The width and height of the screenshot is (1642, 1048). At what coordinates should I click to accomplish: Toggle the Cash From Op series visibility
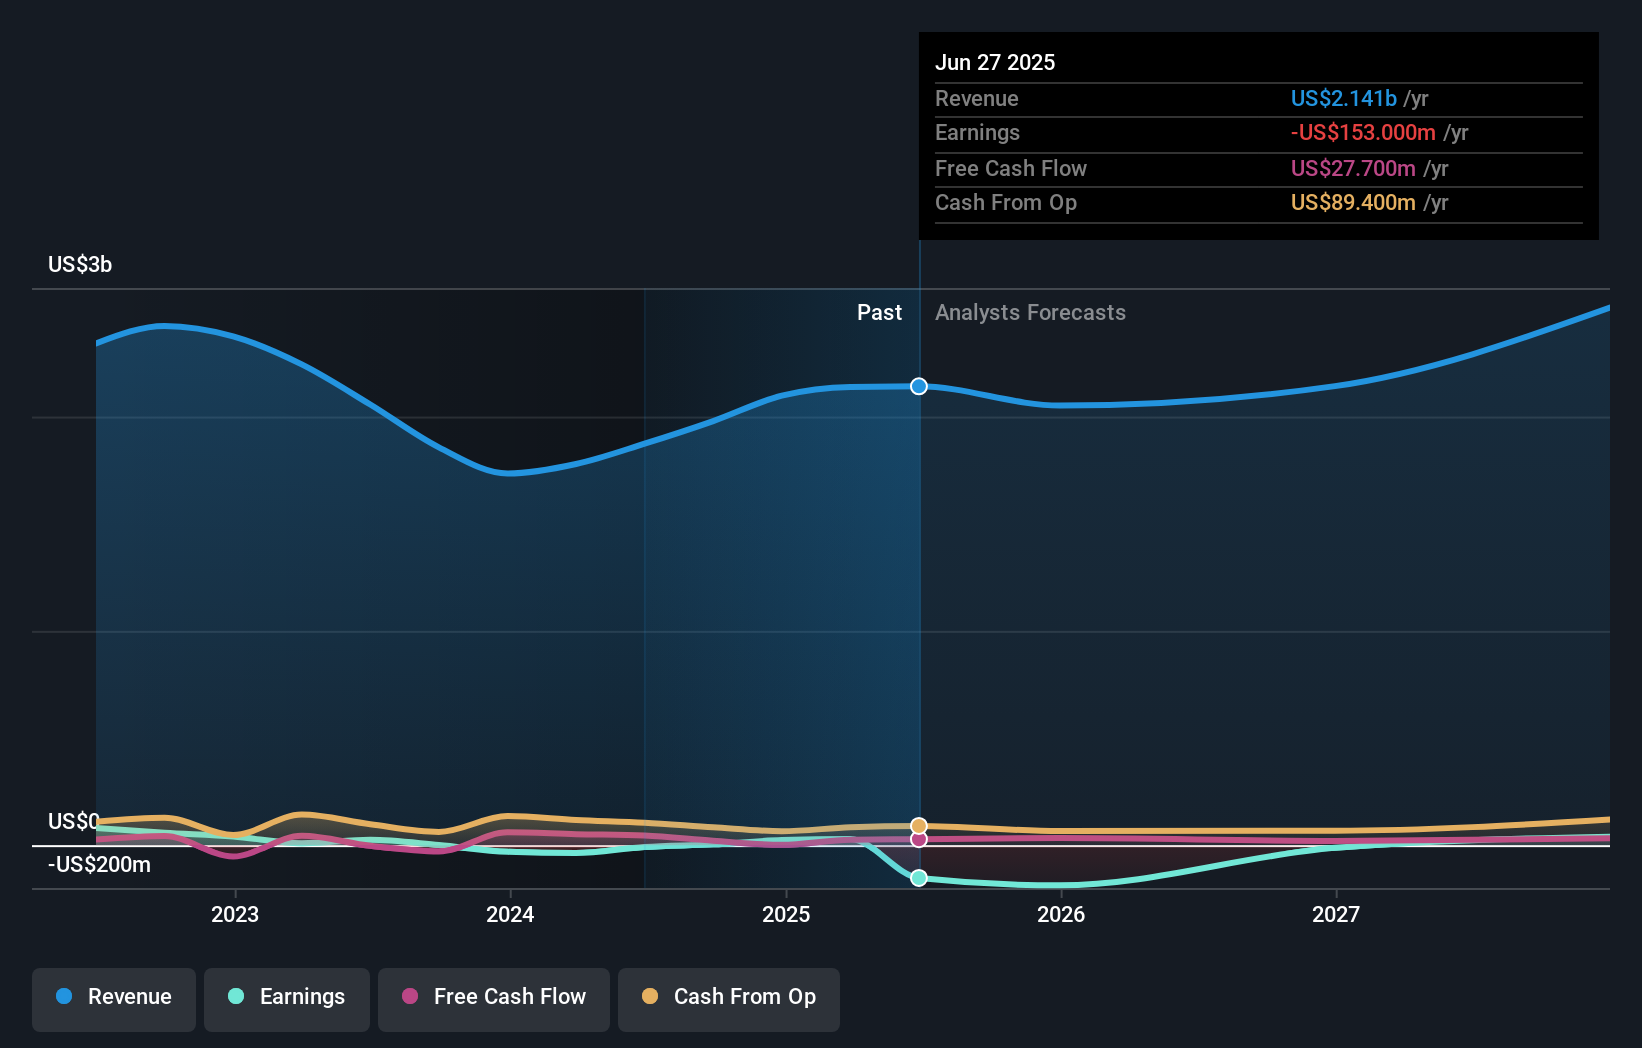click(728, 997)
